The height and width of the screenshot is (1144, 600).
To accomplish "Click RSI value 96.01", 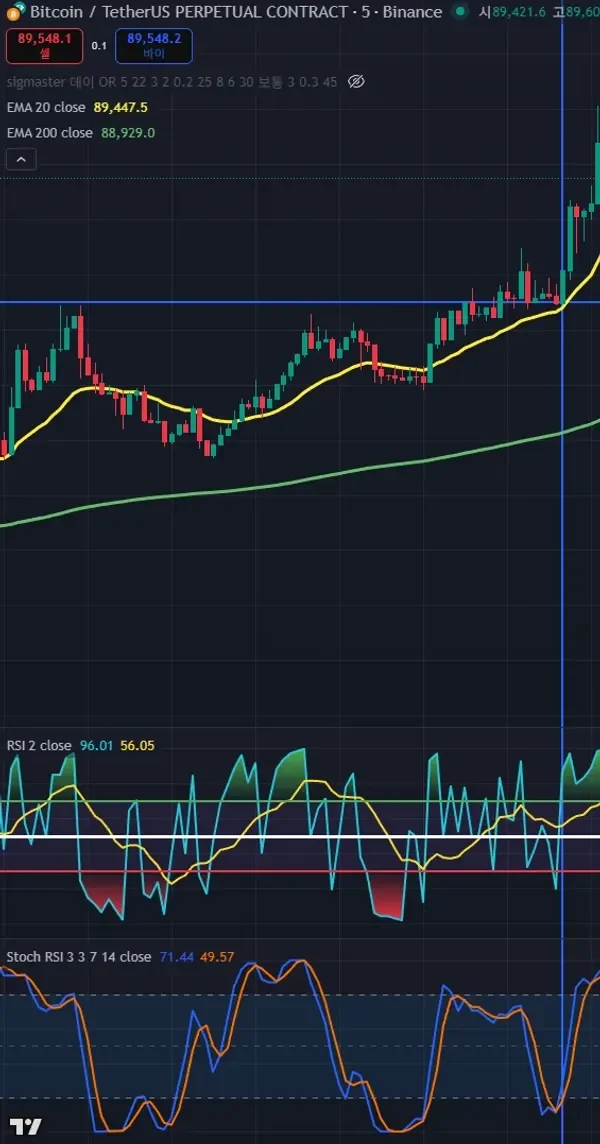I will [96, 746].
